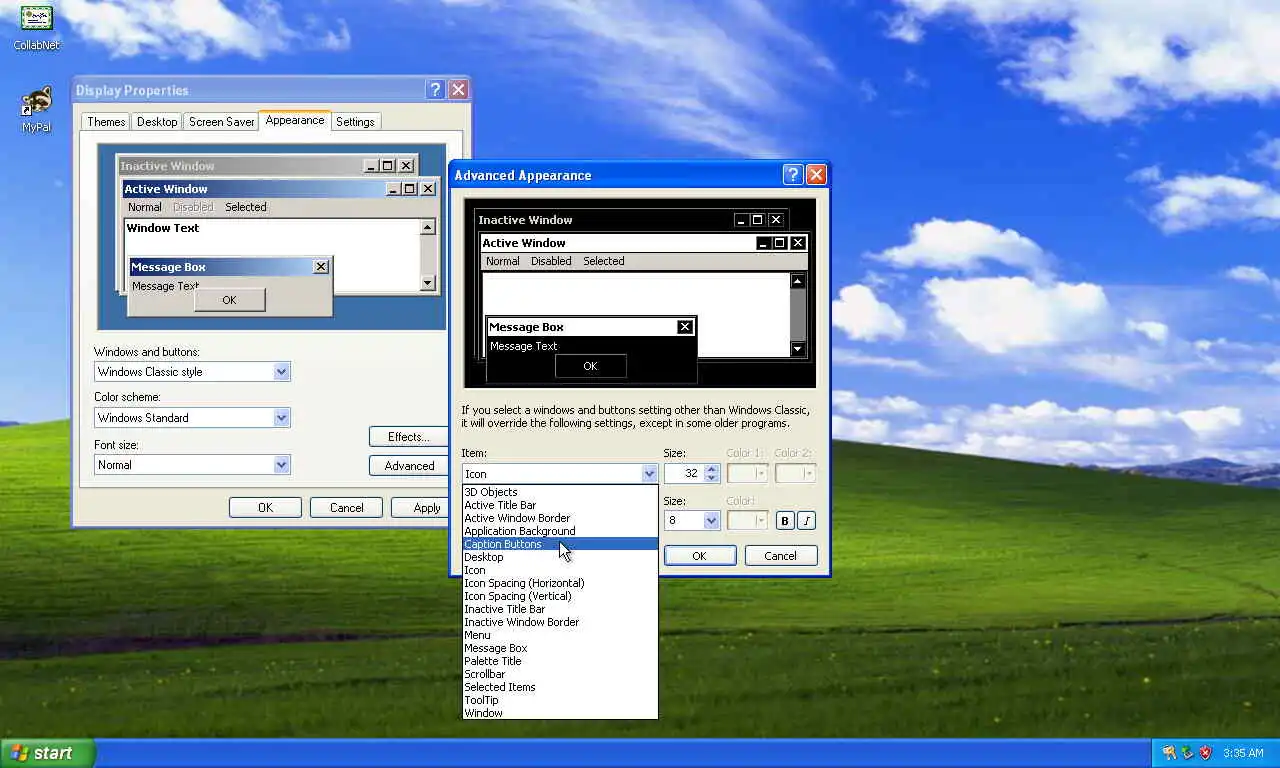This screenshot has height=768, width=1280.
Task: Open the CollabNet desktop icon
Action: [36, 27]
